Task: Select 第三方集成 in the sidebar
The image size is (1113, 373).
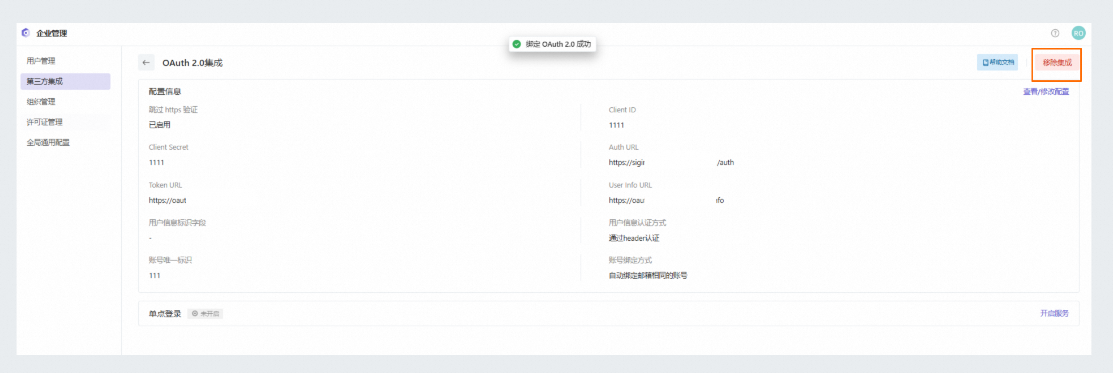Action: [x=65, y=81]
